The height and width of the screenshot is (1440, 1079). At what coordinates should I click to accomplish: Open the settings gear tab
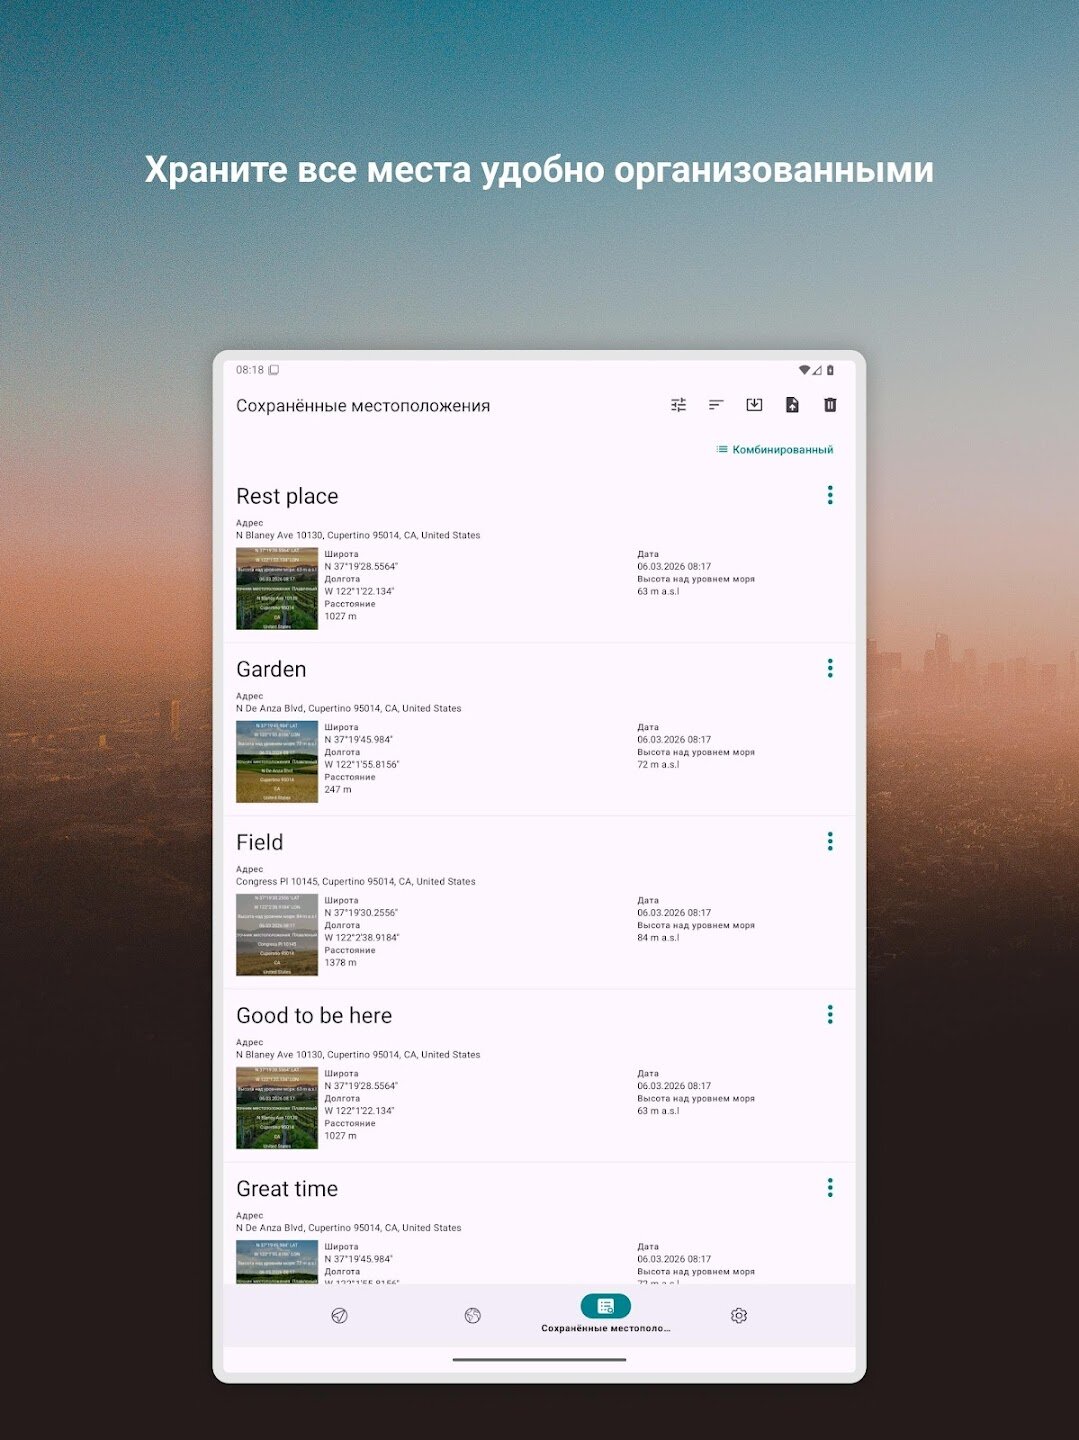coord(739,1315)
